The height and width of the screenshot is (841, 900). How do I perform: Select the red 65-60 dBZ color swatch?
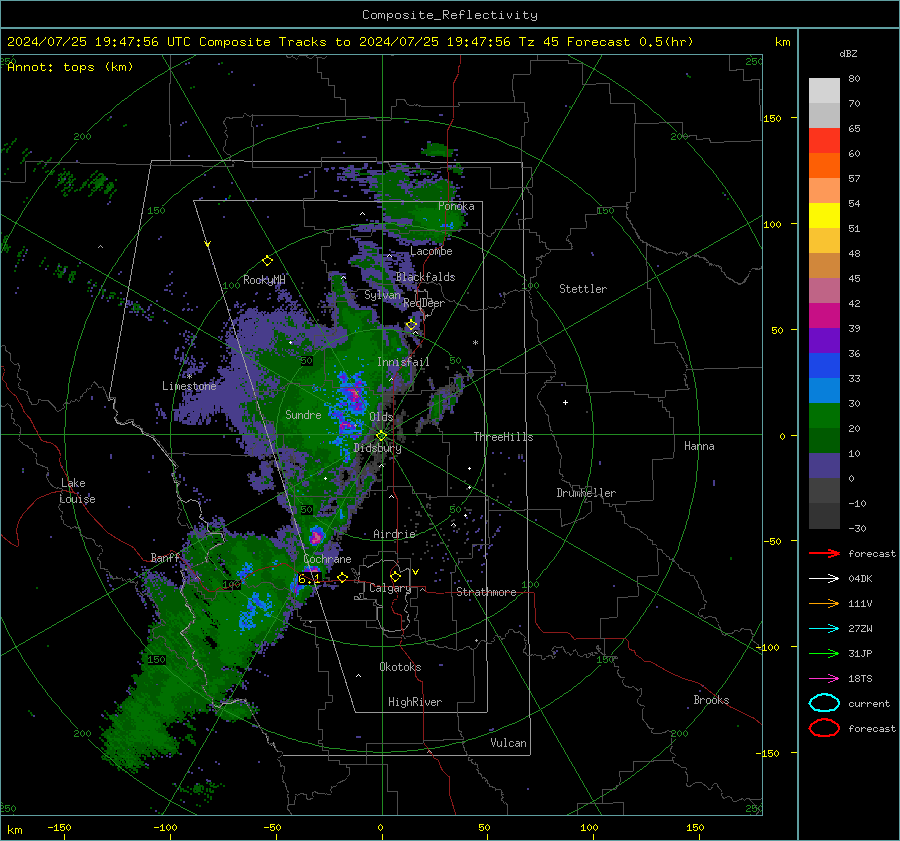pyautogui.click(x=824, y=140)
